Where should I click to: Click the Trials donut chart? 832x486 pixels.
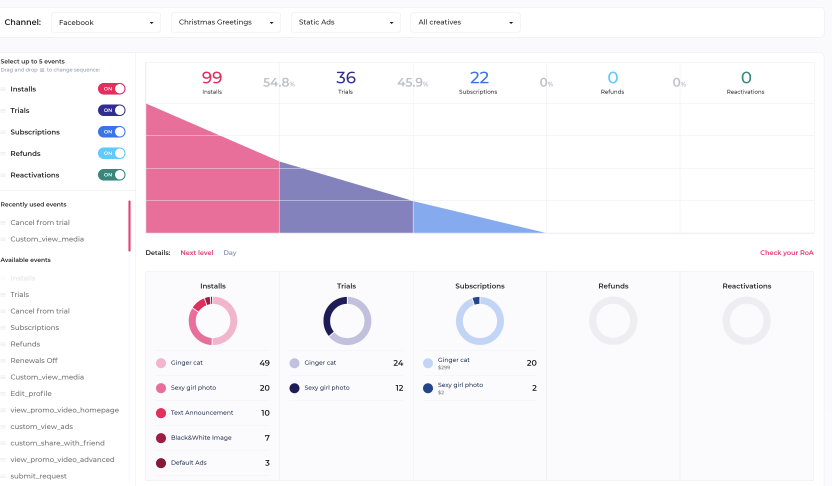347,321
